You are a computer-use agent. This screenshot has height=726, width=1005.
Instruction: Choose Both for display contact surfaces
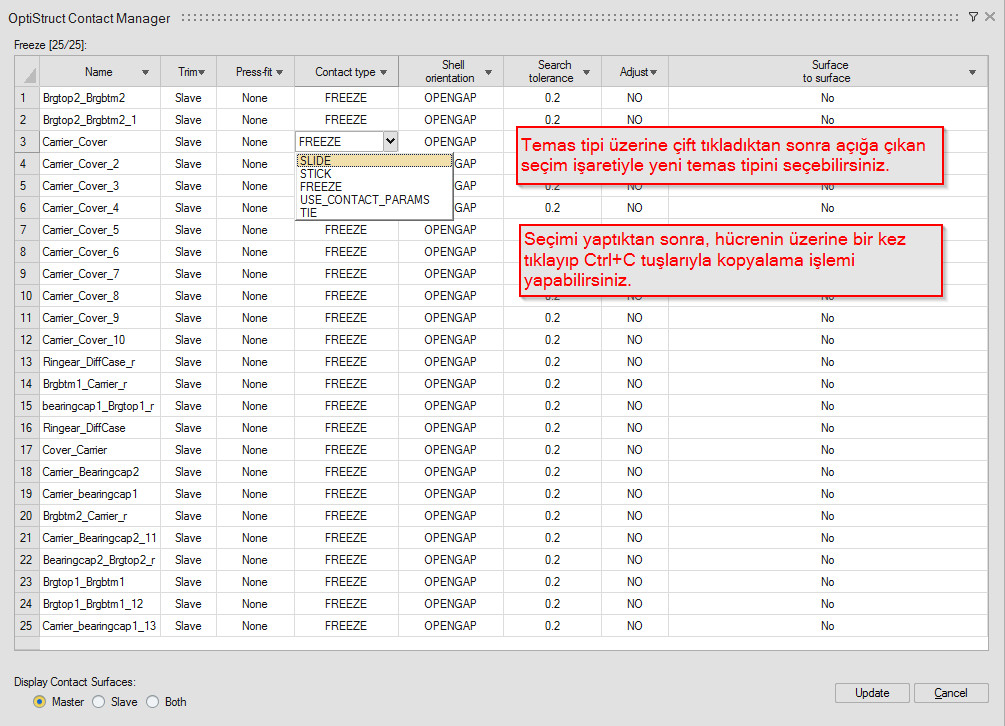154,702
